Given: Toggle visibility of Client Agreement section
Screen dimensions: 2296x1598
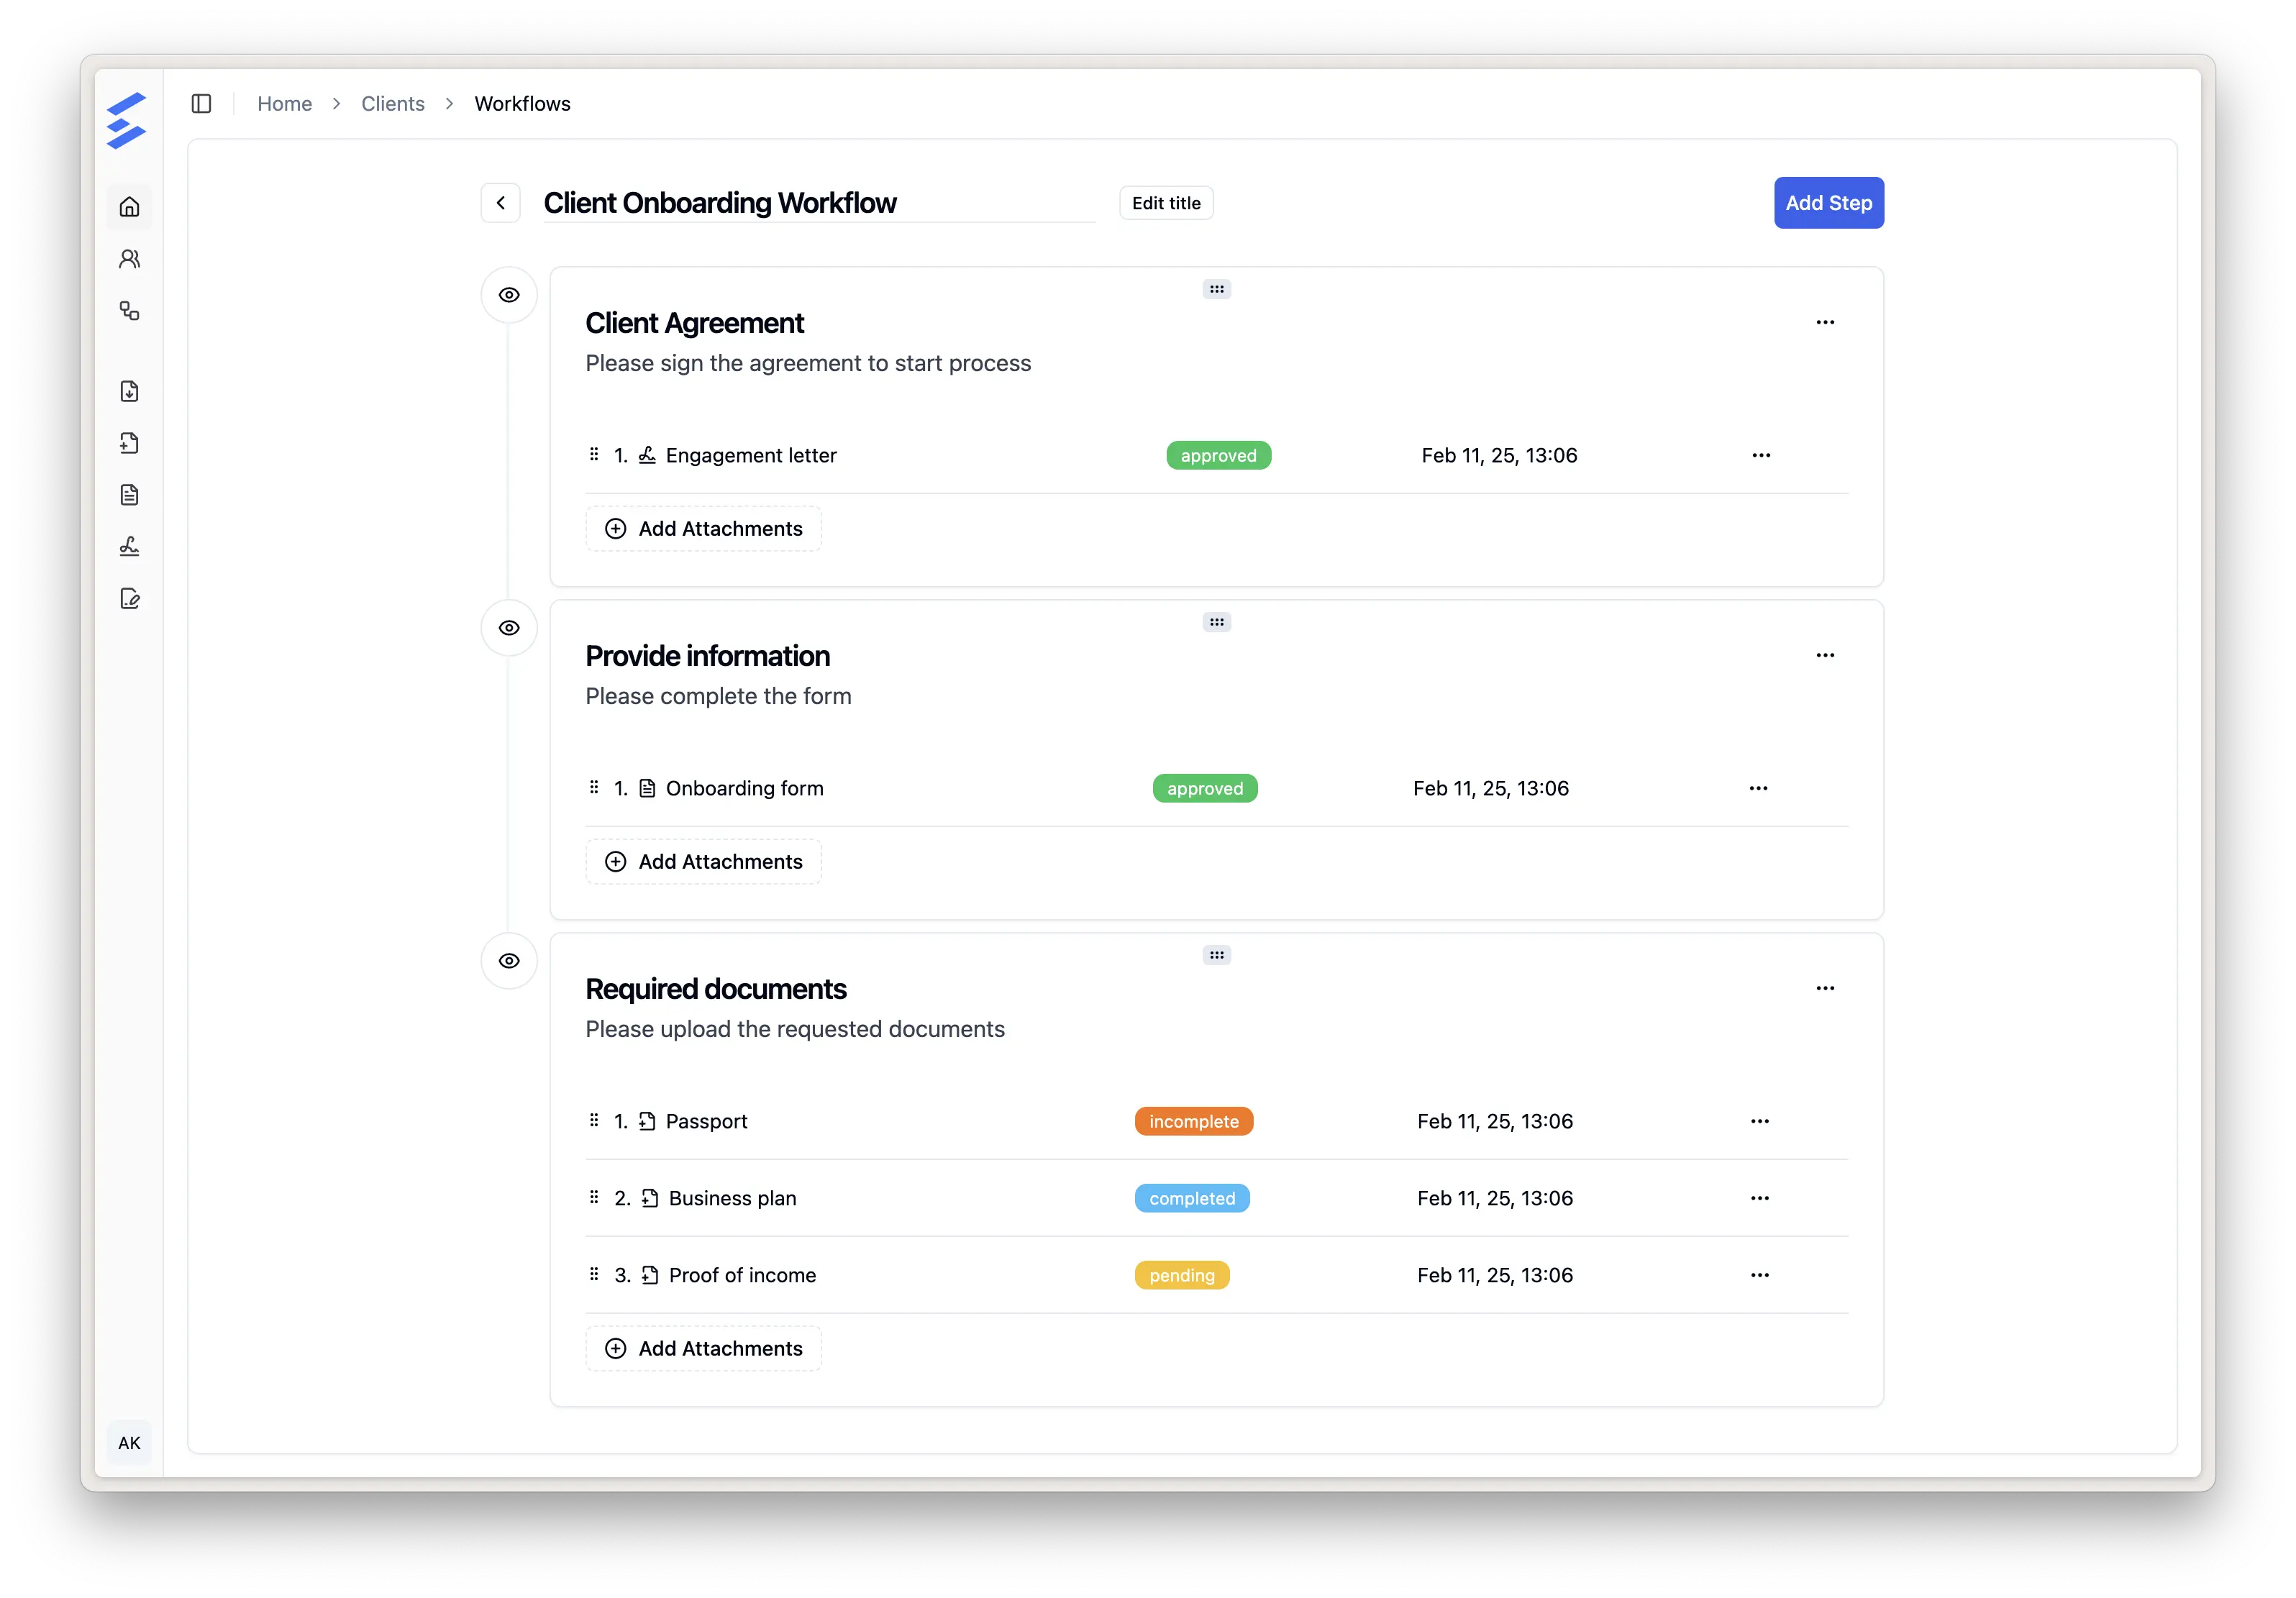Looking at the screenshot, I should click(x=508, y=293).
